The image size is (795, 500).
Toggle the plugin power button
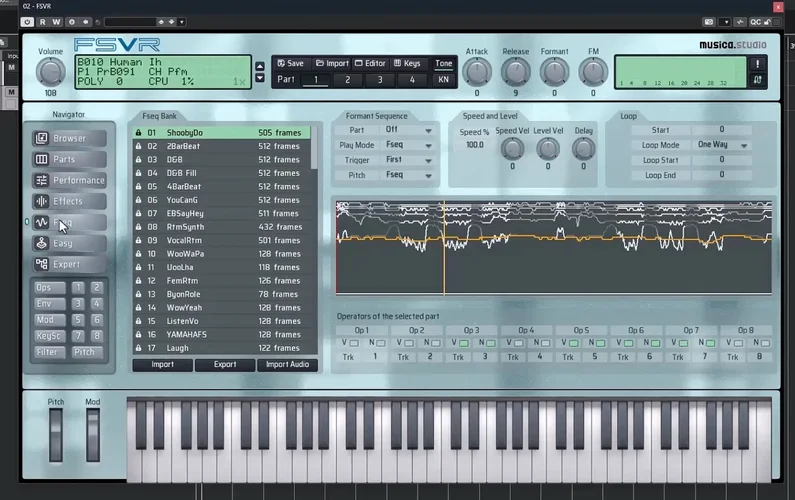(x=27, y=22)
